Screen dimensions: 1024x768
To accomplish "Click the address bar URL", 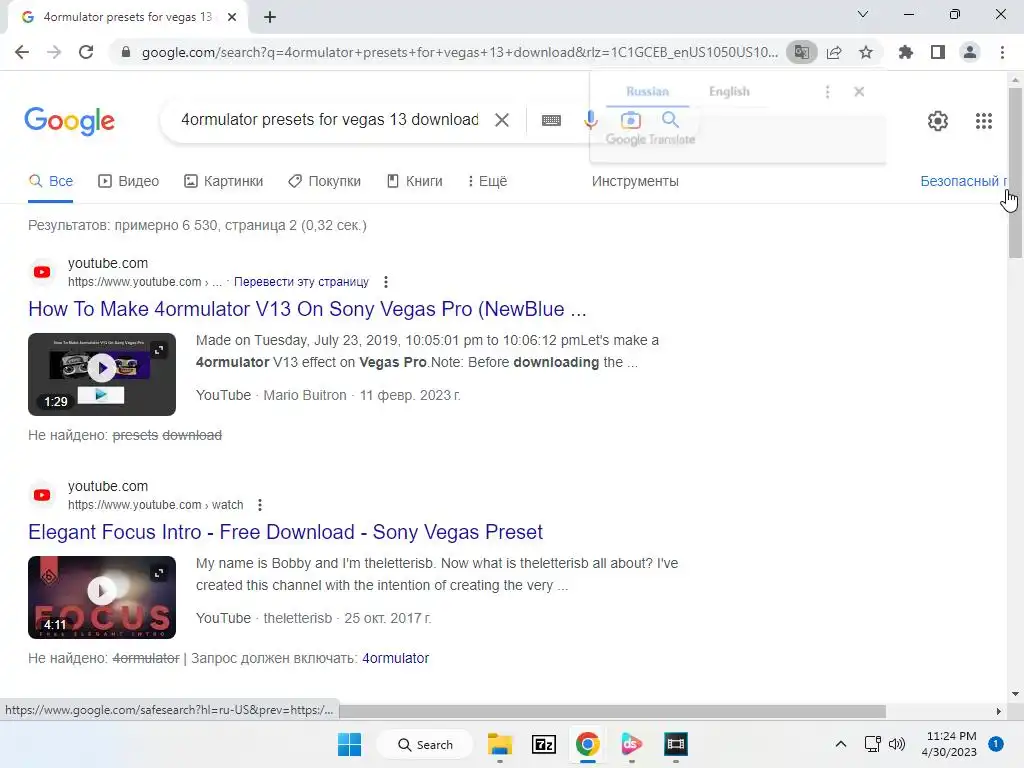I will point(460,52).
